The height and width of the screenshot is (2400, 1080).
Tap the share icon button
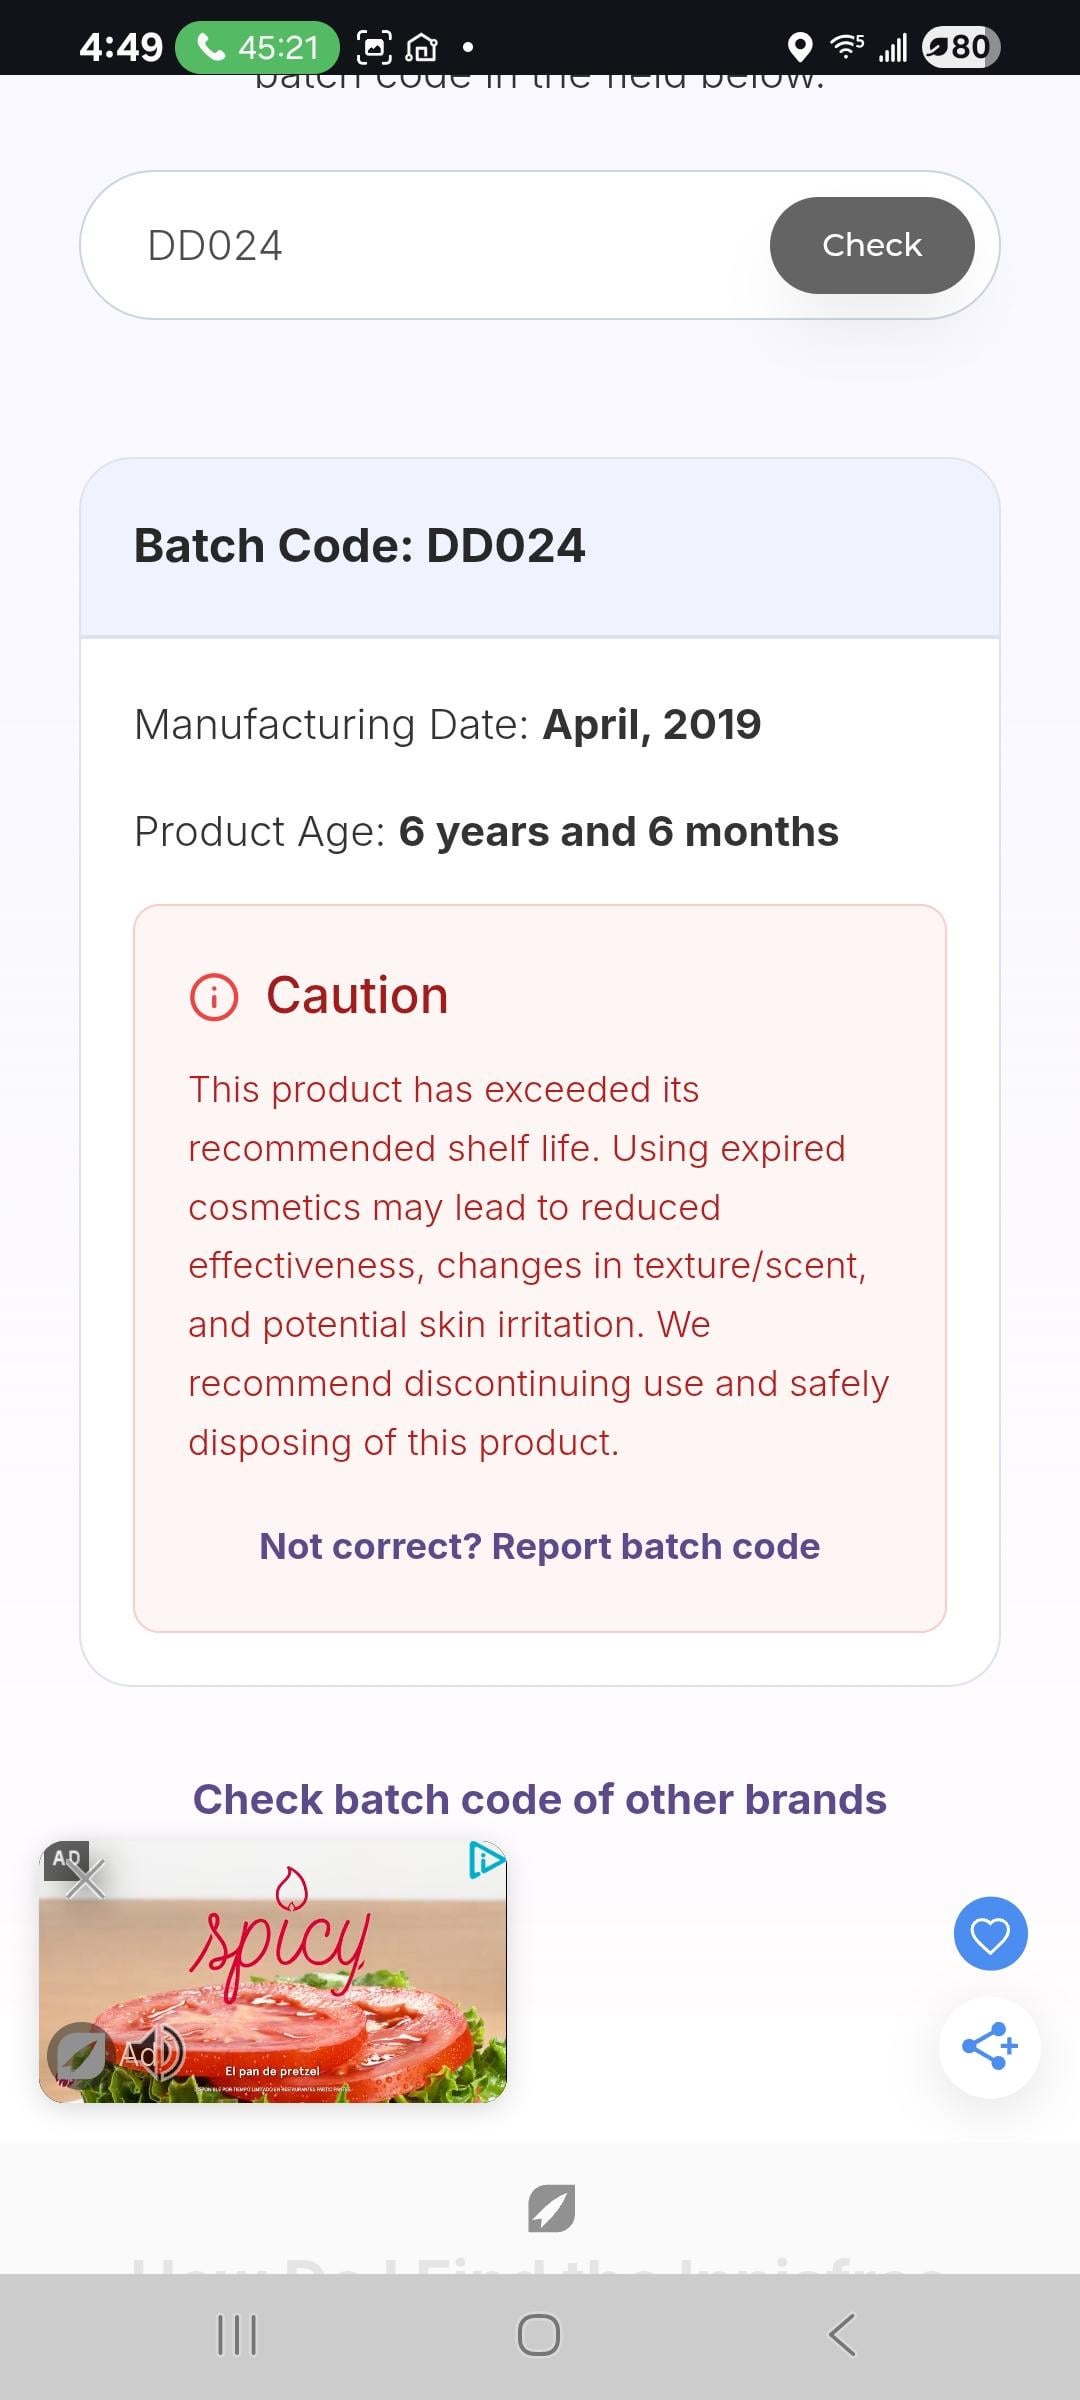coord(990,2046)
